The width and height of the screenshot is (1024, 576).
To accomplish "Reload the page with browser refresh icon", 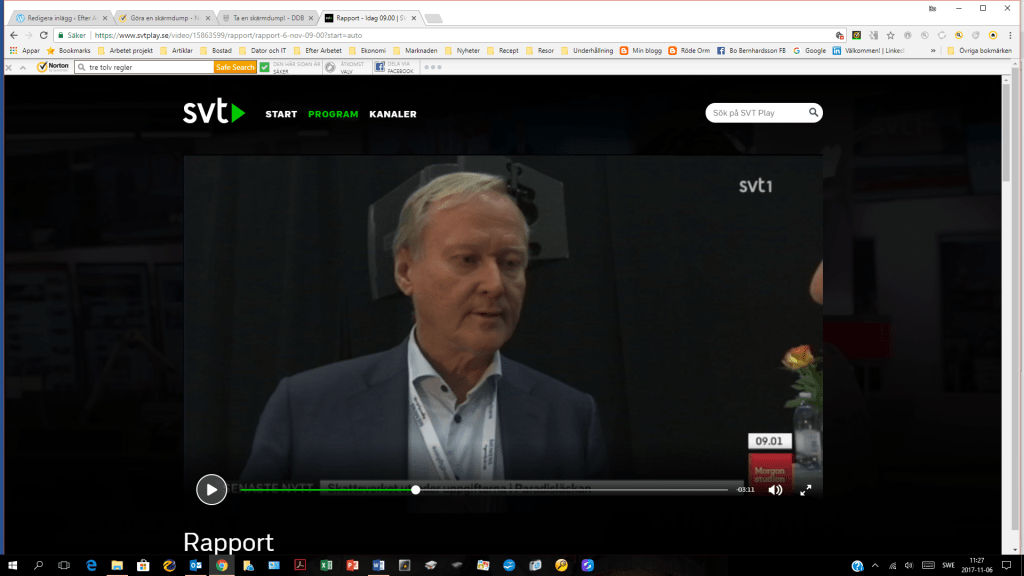I will [x=43, y=35].
